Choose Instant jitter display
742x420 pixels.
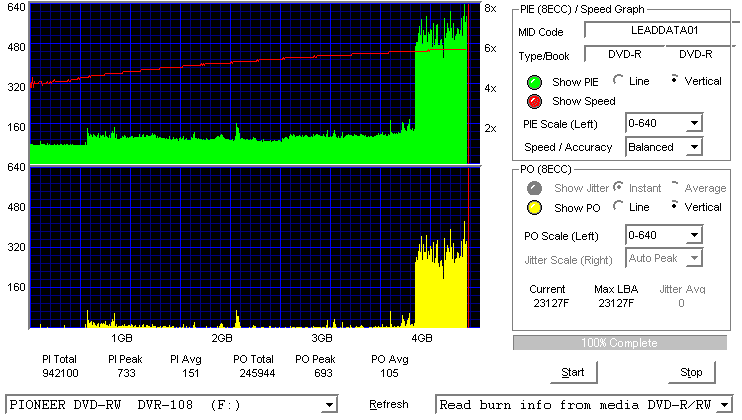618,187
